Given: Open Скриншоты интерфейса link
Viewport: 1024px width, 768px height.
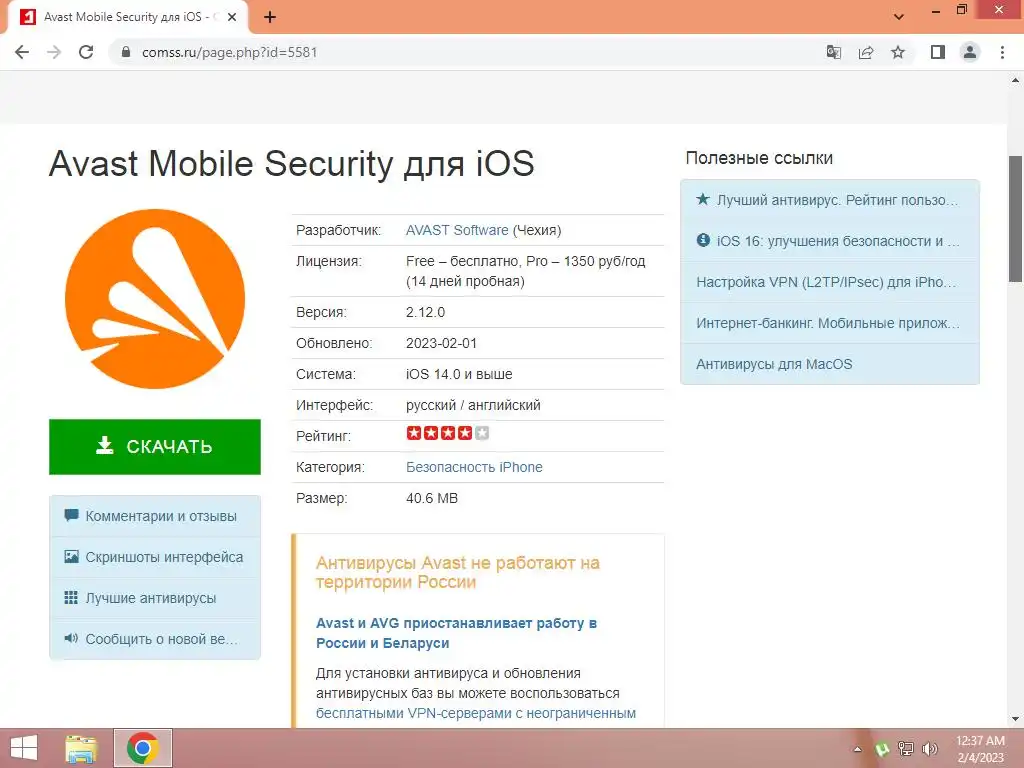Looking at the screenshot, I should point(155,557).
